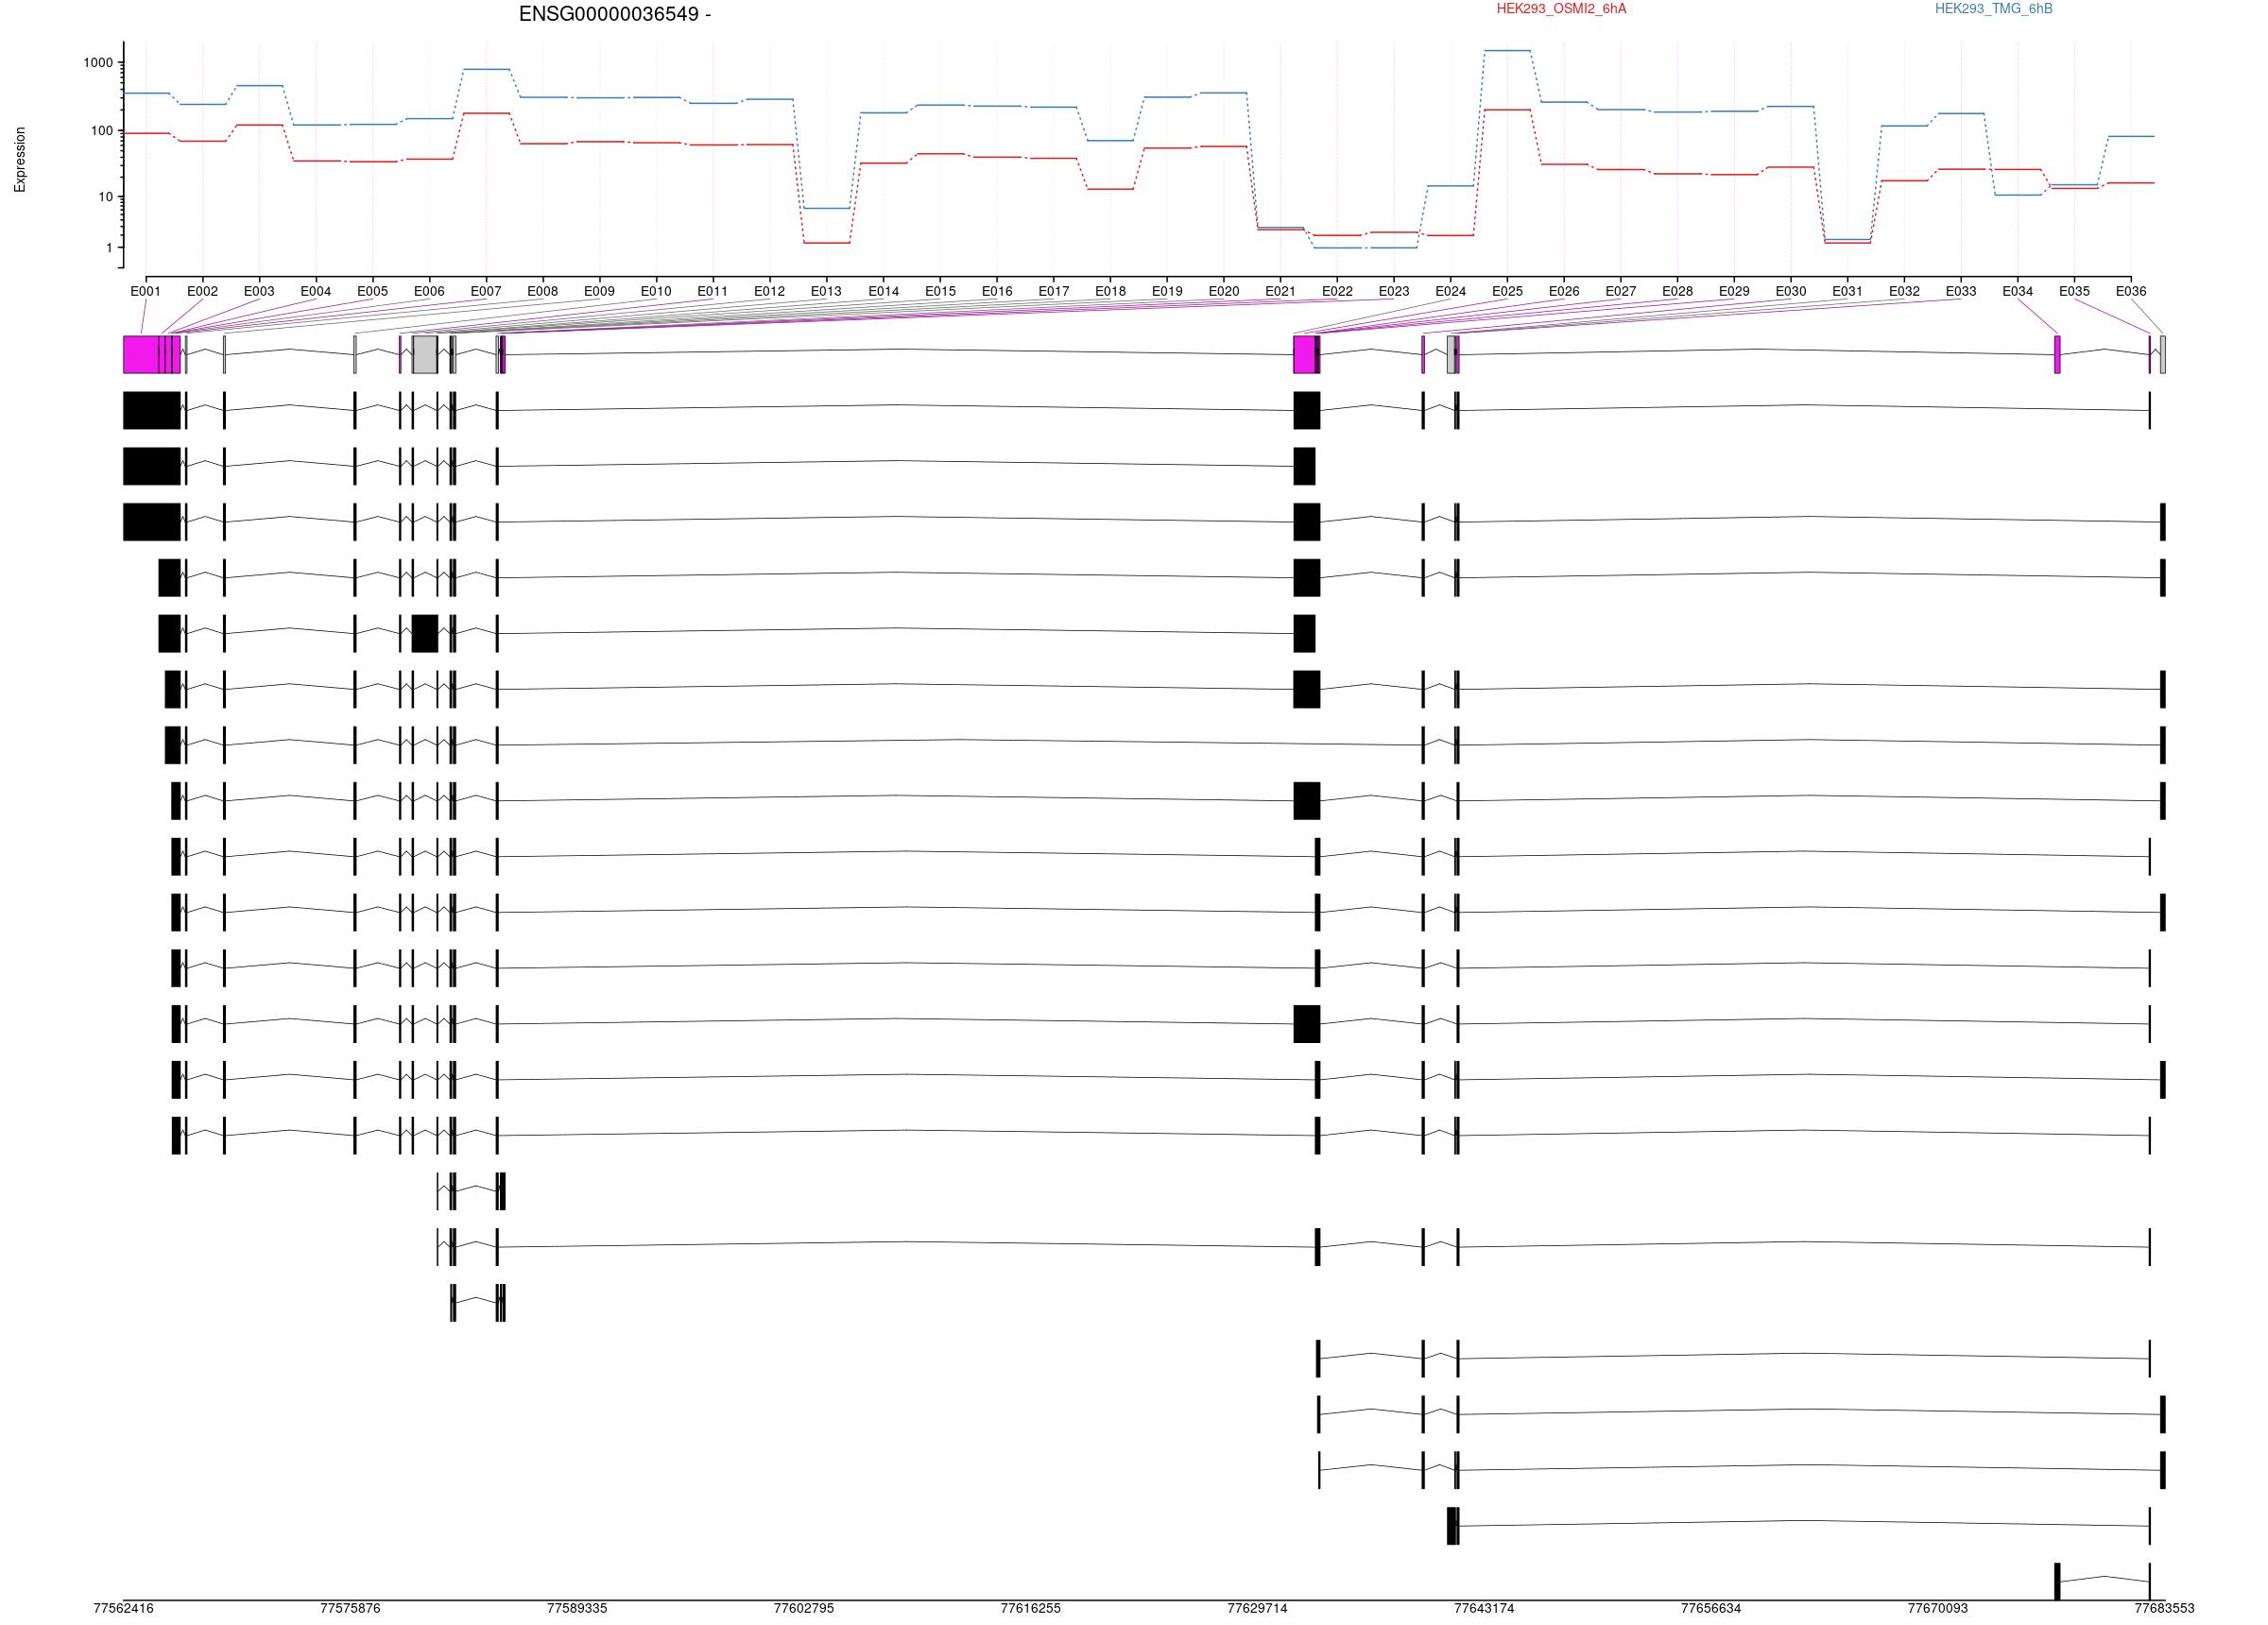Click exon label E029
This screenshot has height=1625, width=2268.
pyautogui.click(x=1734, y=292)
